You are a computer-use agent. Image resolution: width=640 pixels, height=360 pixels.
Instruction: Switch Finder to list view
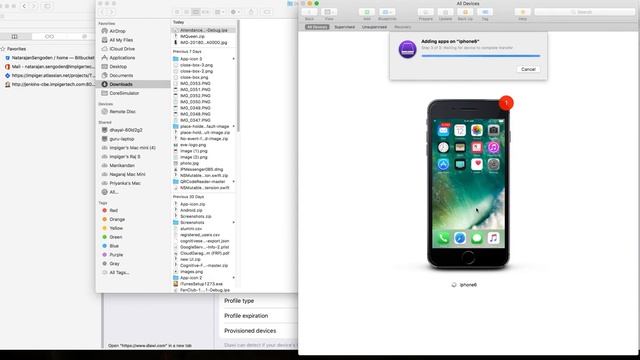187,12
